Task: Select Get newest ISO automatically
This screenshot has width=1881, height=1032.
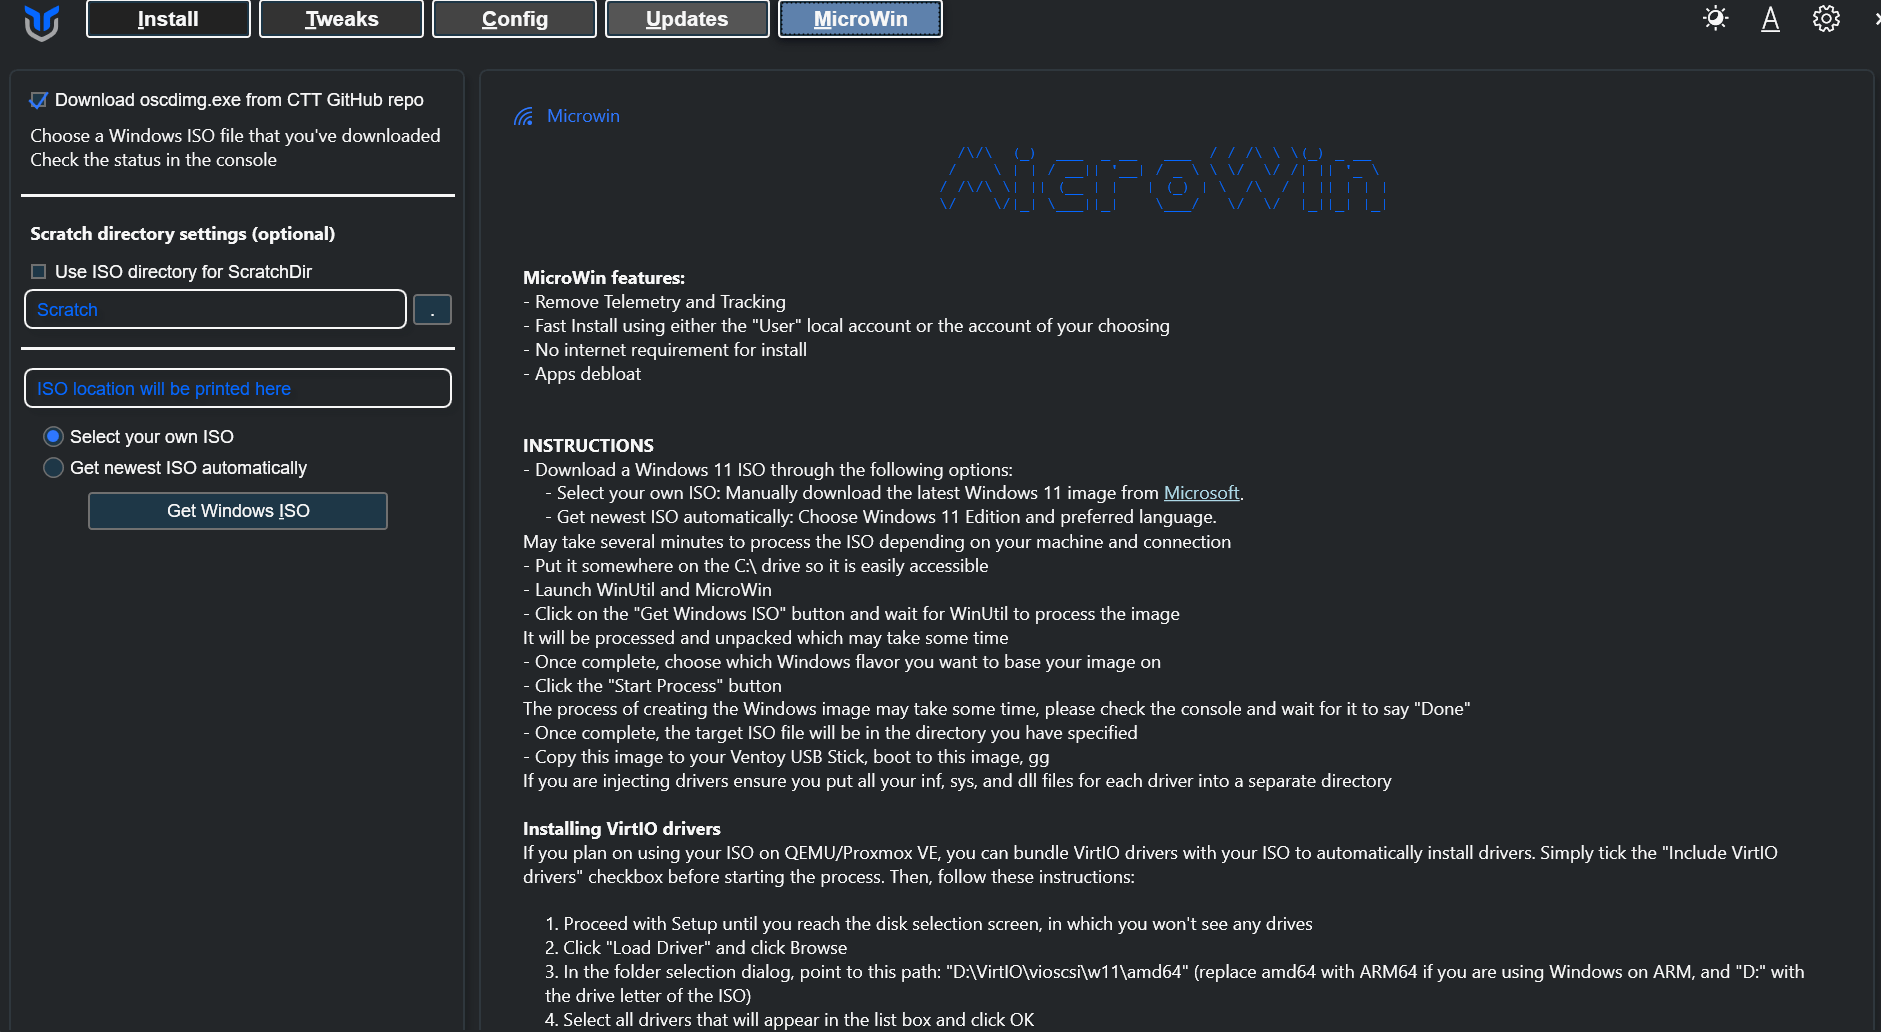Action: [x=54, y=468]
